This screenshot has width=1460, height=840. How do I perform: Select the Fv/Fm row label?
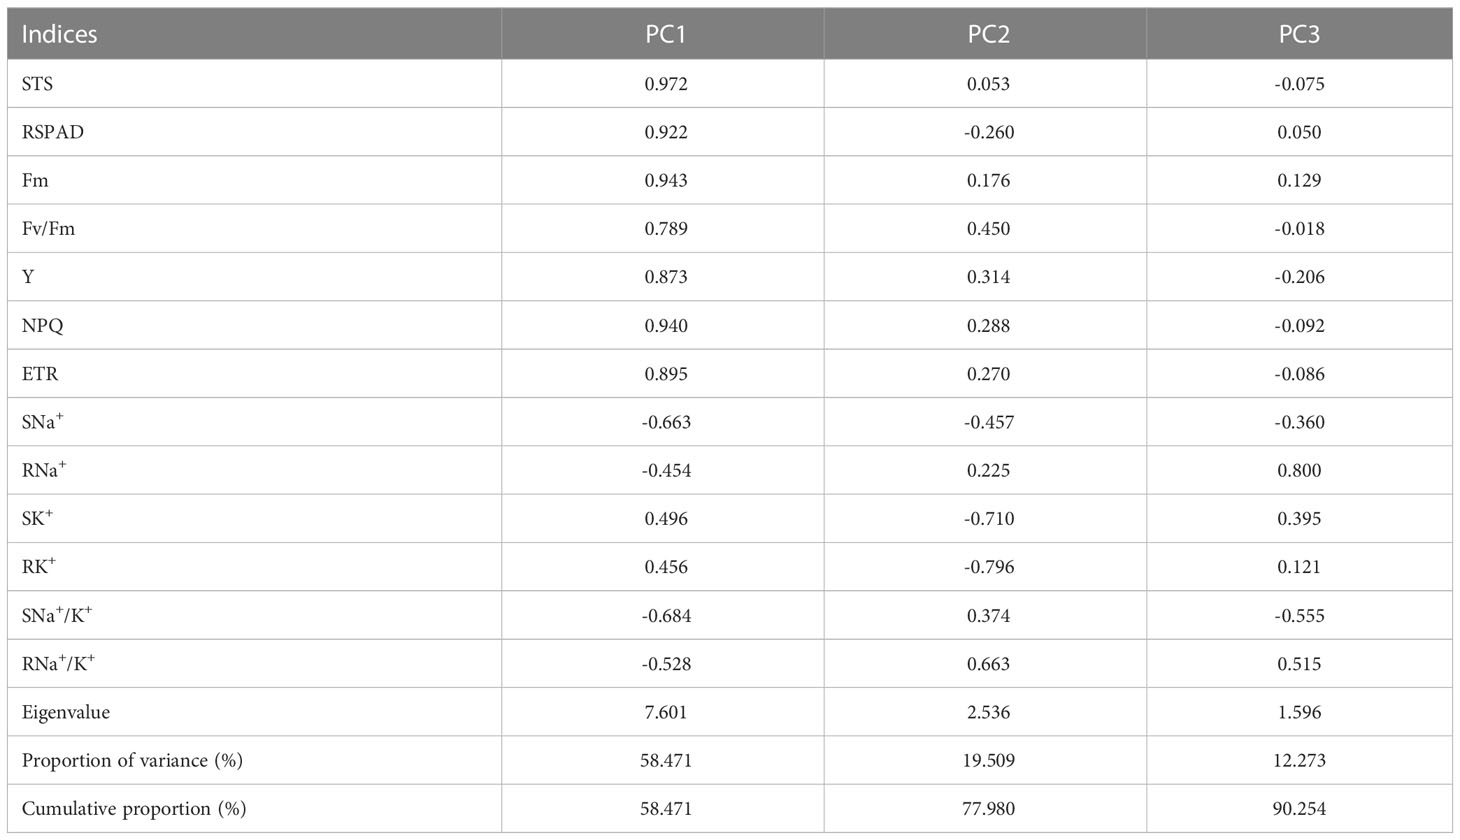click(x=48, y=229)
